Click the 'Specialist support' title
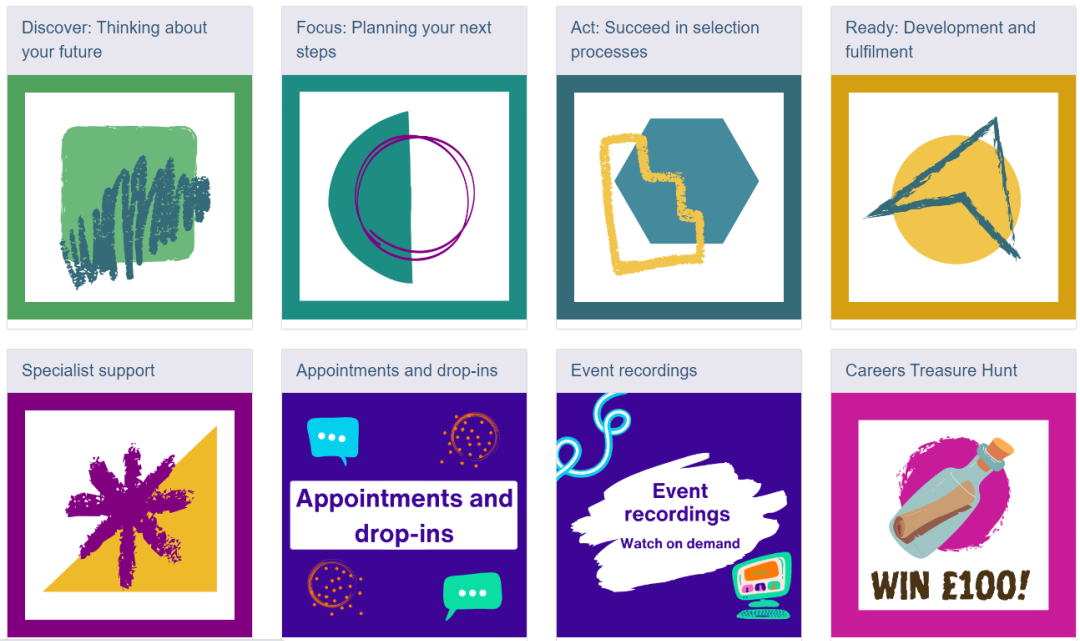The width and height of the screenshot is (1080, 641). [88, 370]
